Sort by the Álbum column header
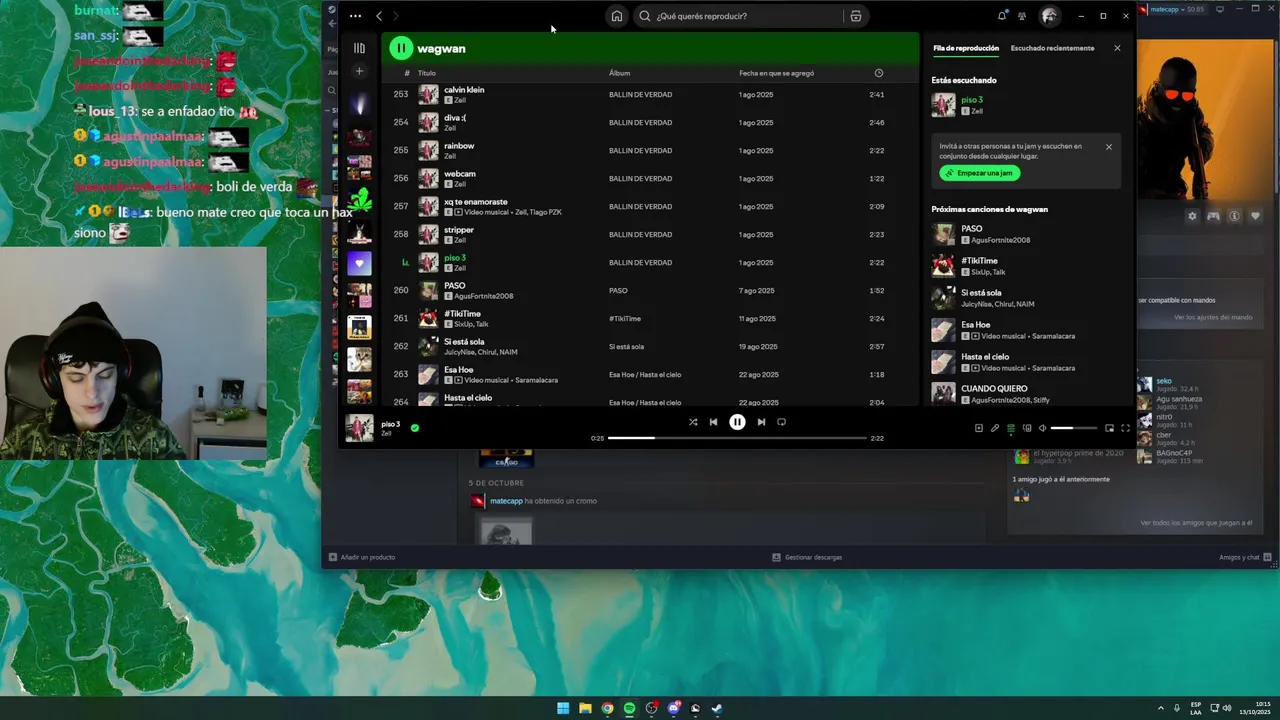The height and width of the screenshot is (720, 1280). pos(619,73)
